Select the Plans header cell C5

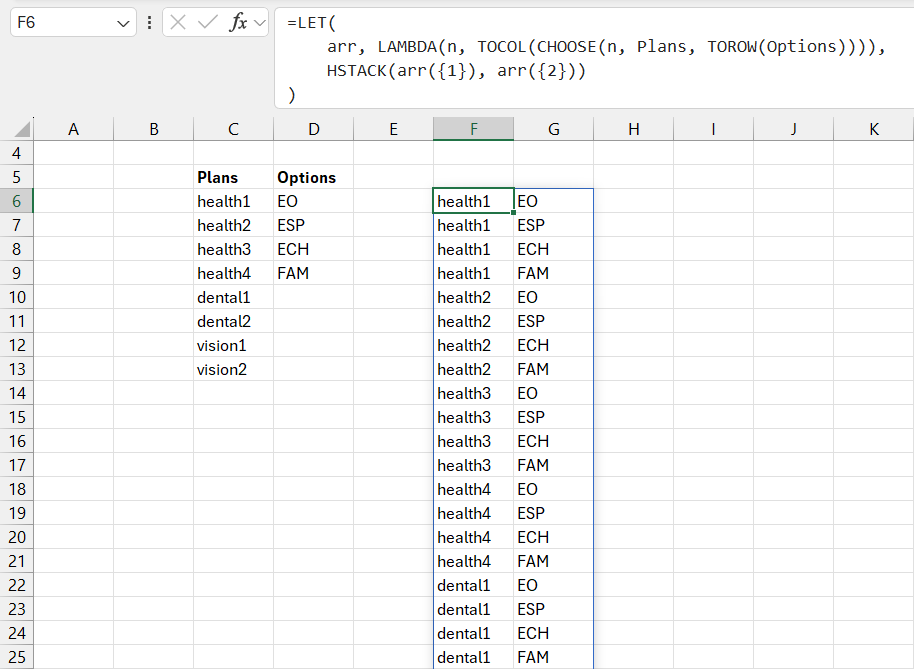click(233, 177)
